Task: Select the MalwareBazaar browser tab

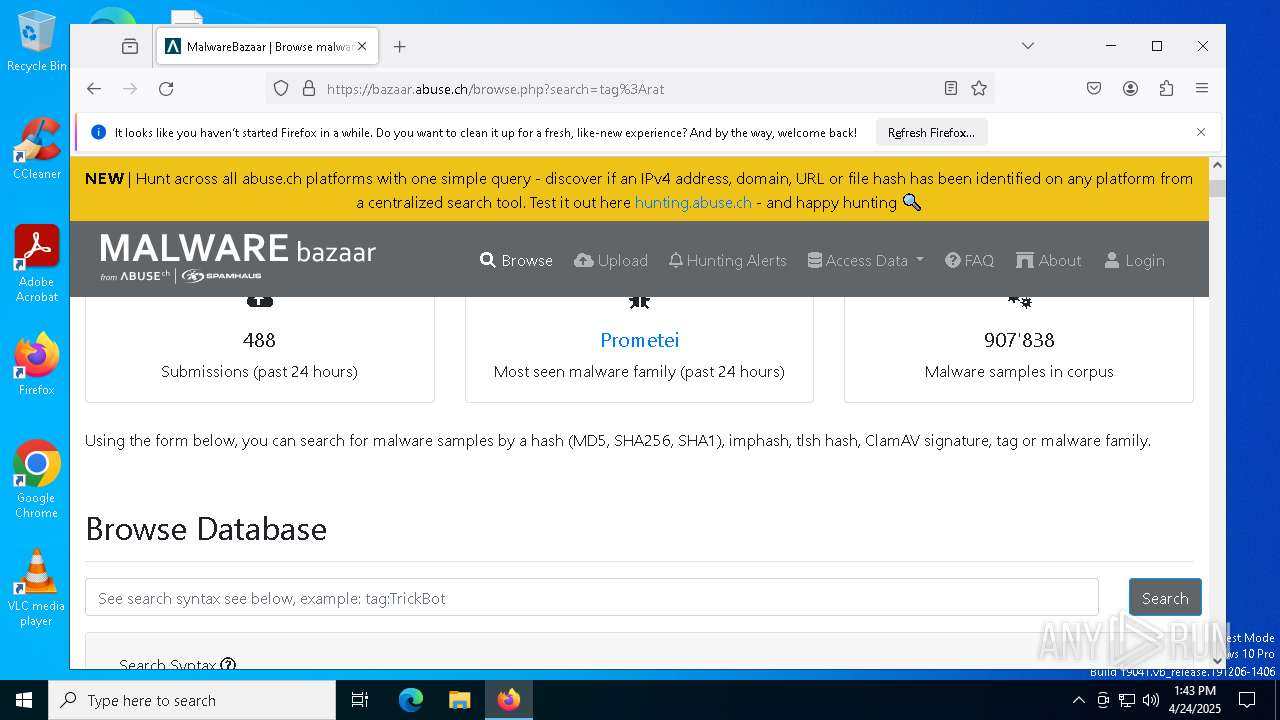Action: pos(267,46)
